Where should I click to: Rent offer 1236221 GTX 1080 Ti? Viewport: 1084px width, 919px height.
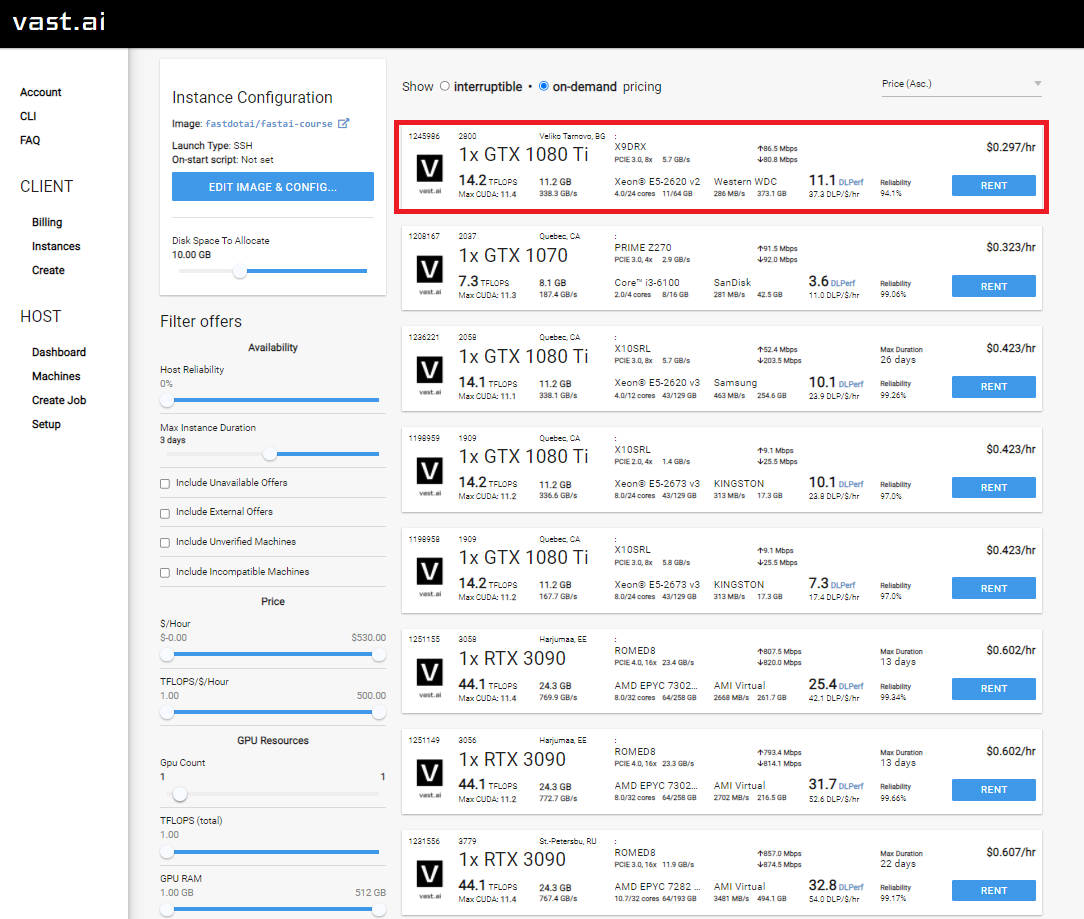[993, 387]
